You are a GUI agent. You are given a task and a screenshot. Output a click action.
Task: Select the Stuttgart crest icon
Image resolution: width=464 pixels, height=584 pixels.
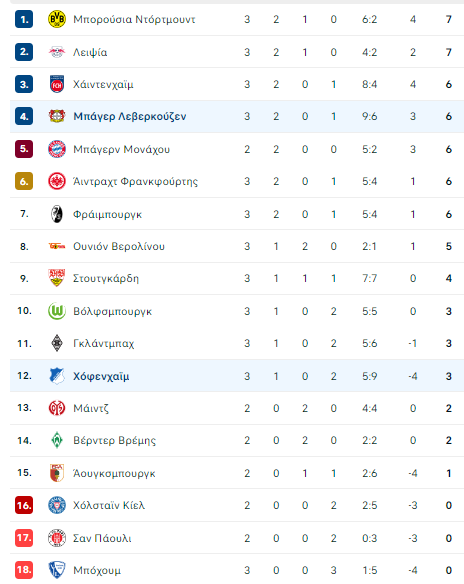[57, 278]
